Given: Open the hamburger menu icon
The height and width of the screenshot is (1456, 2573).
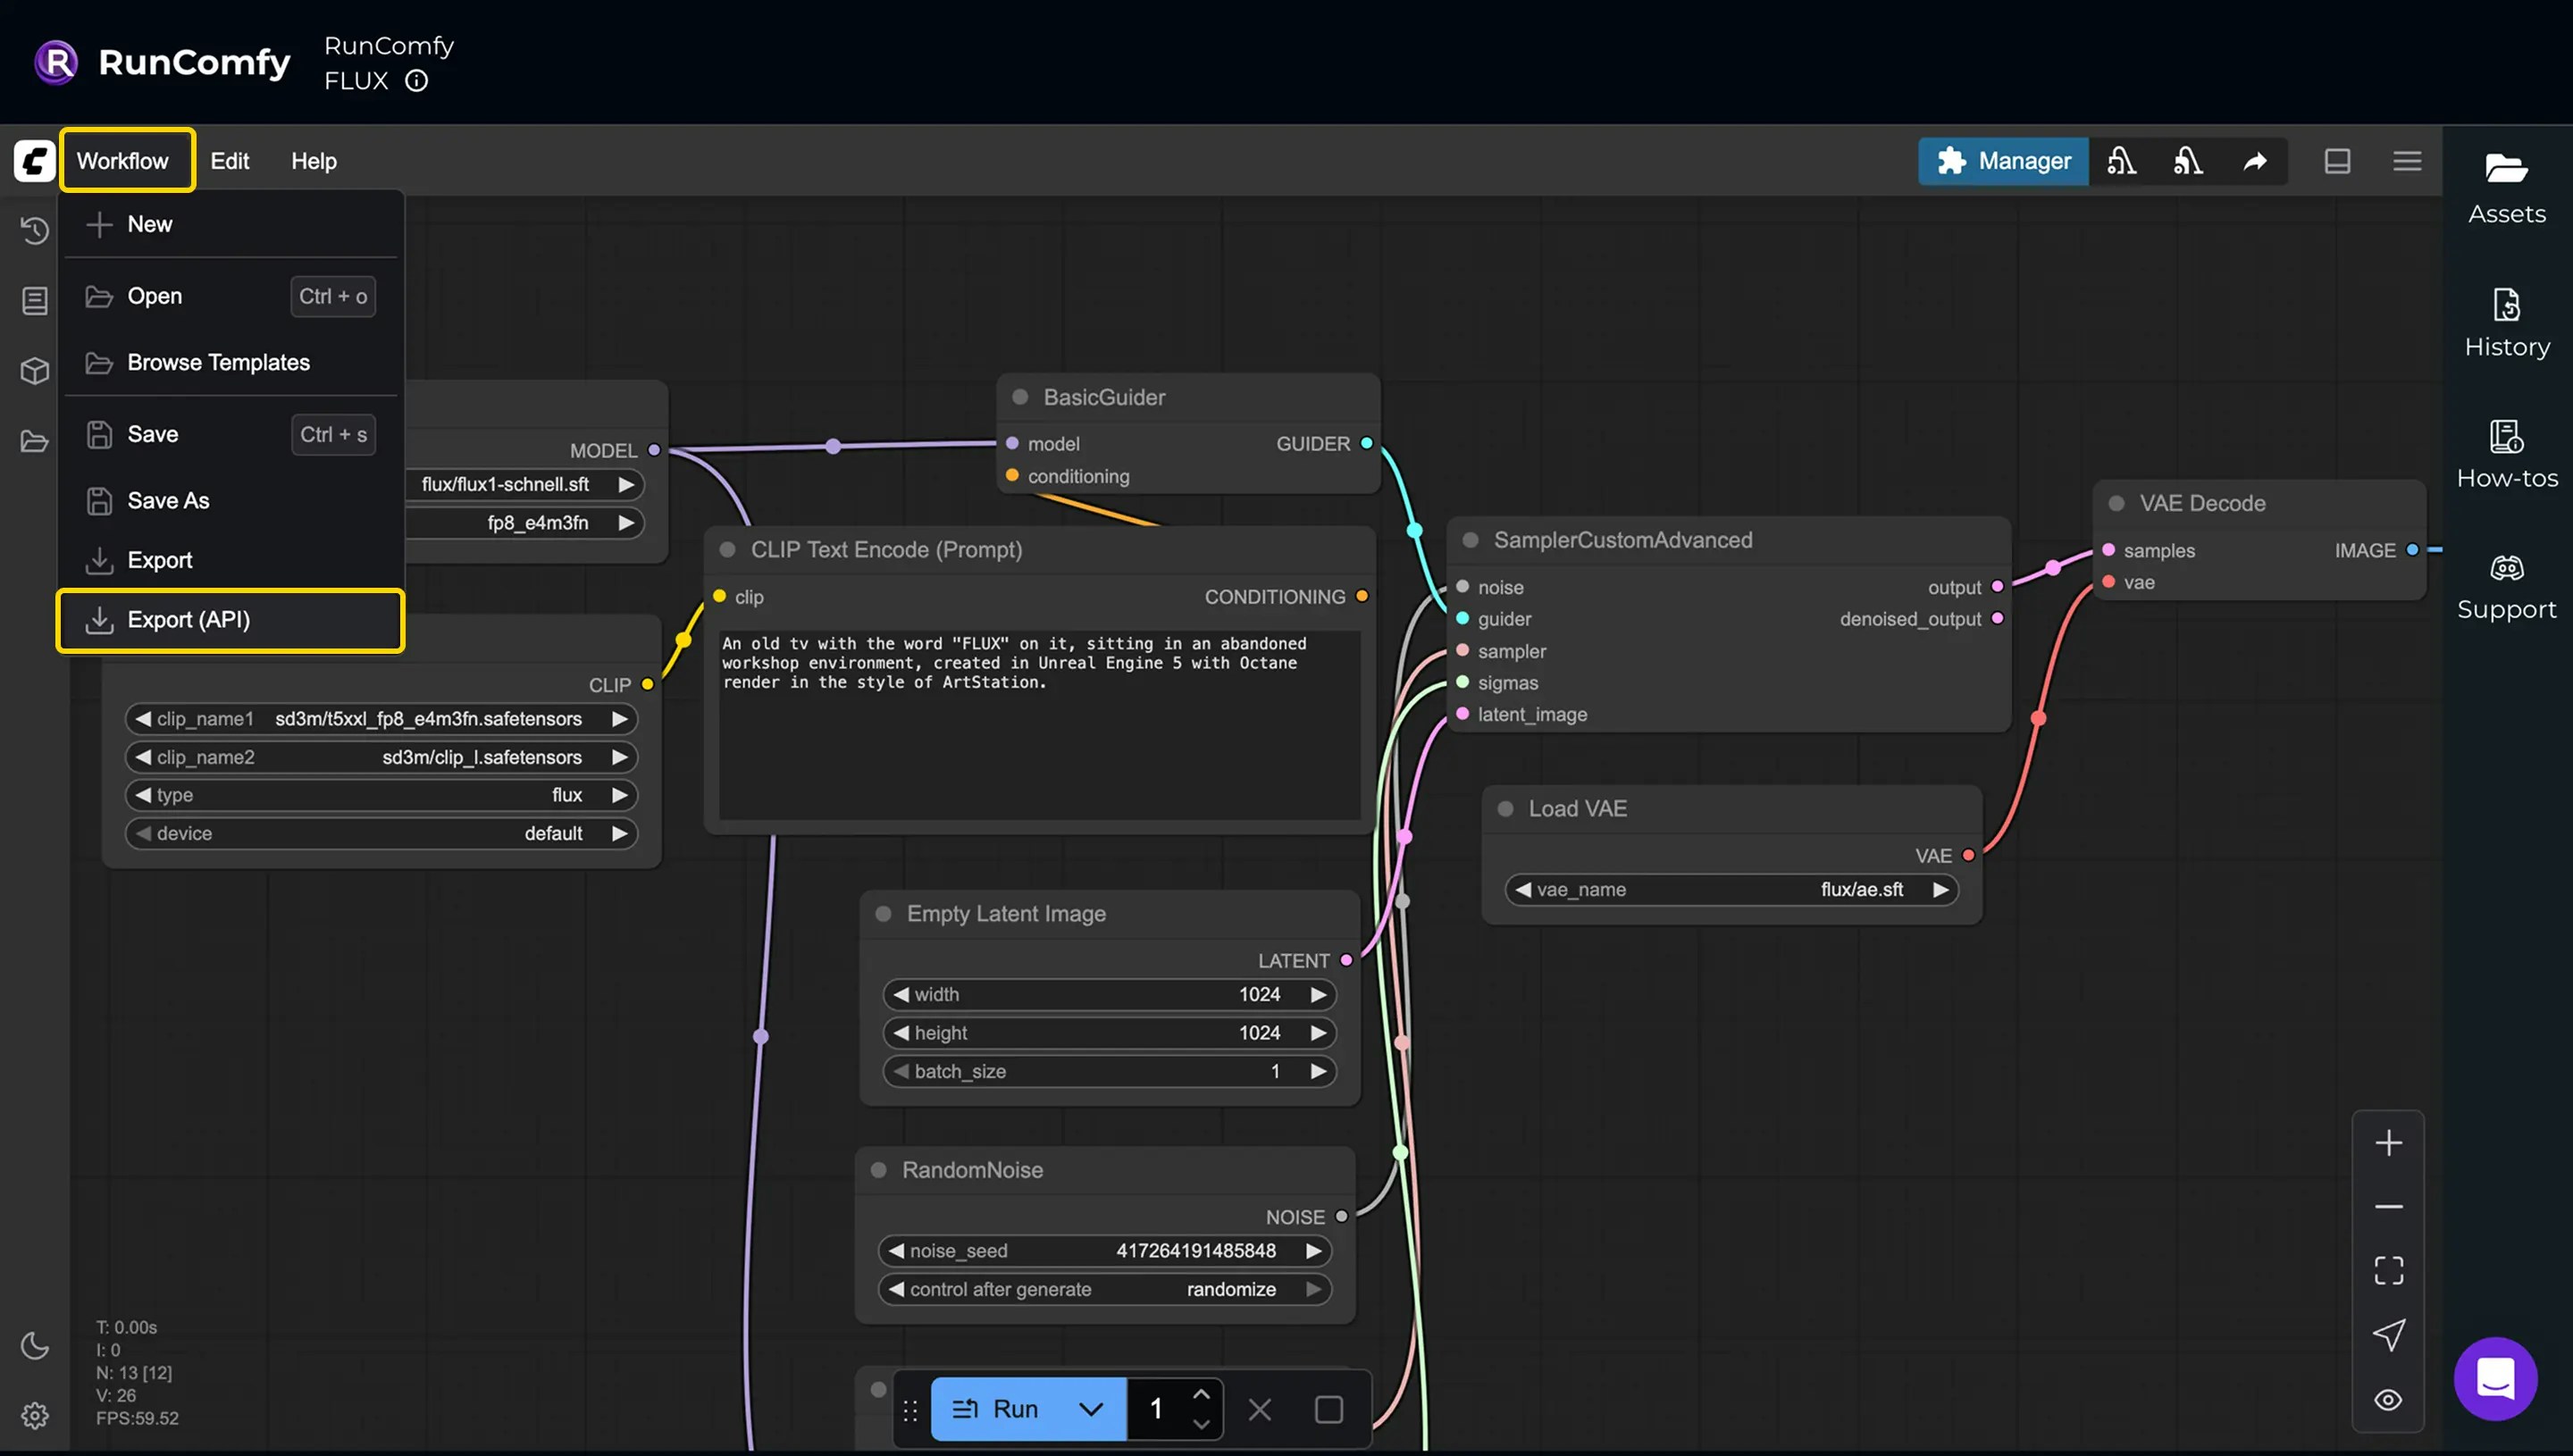Looking at the screenshot, I should coord(2407,161).
